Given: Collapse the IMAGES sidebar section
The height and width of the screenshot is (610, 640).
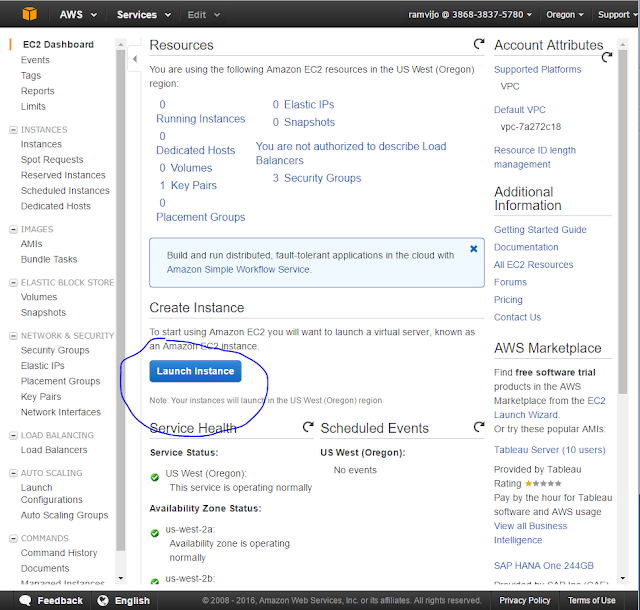Looking at the screenshot, I should 13,229.
